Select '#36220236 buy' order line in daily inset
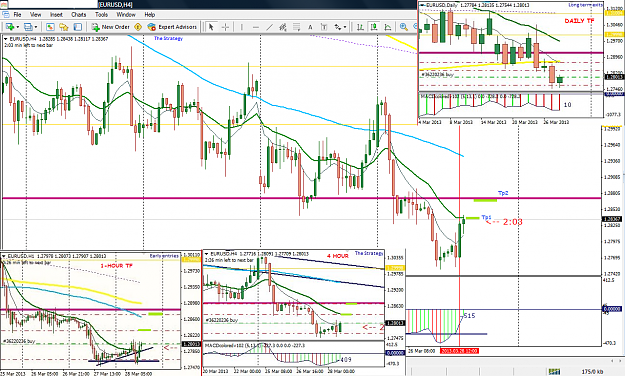This screenshot has height=376, width=625. coord(438,75)
